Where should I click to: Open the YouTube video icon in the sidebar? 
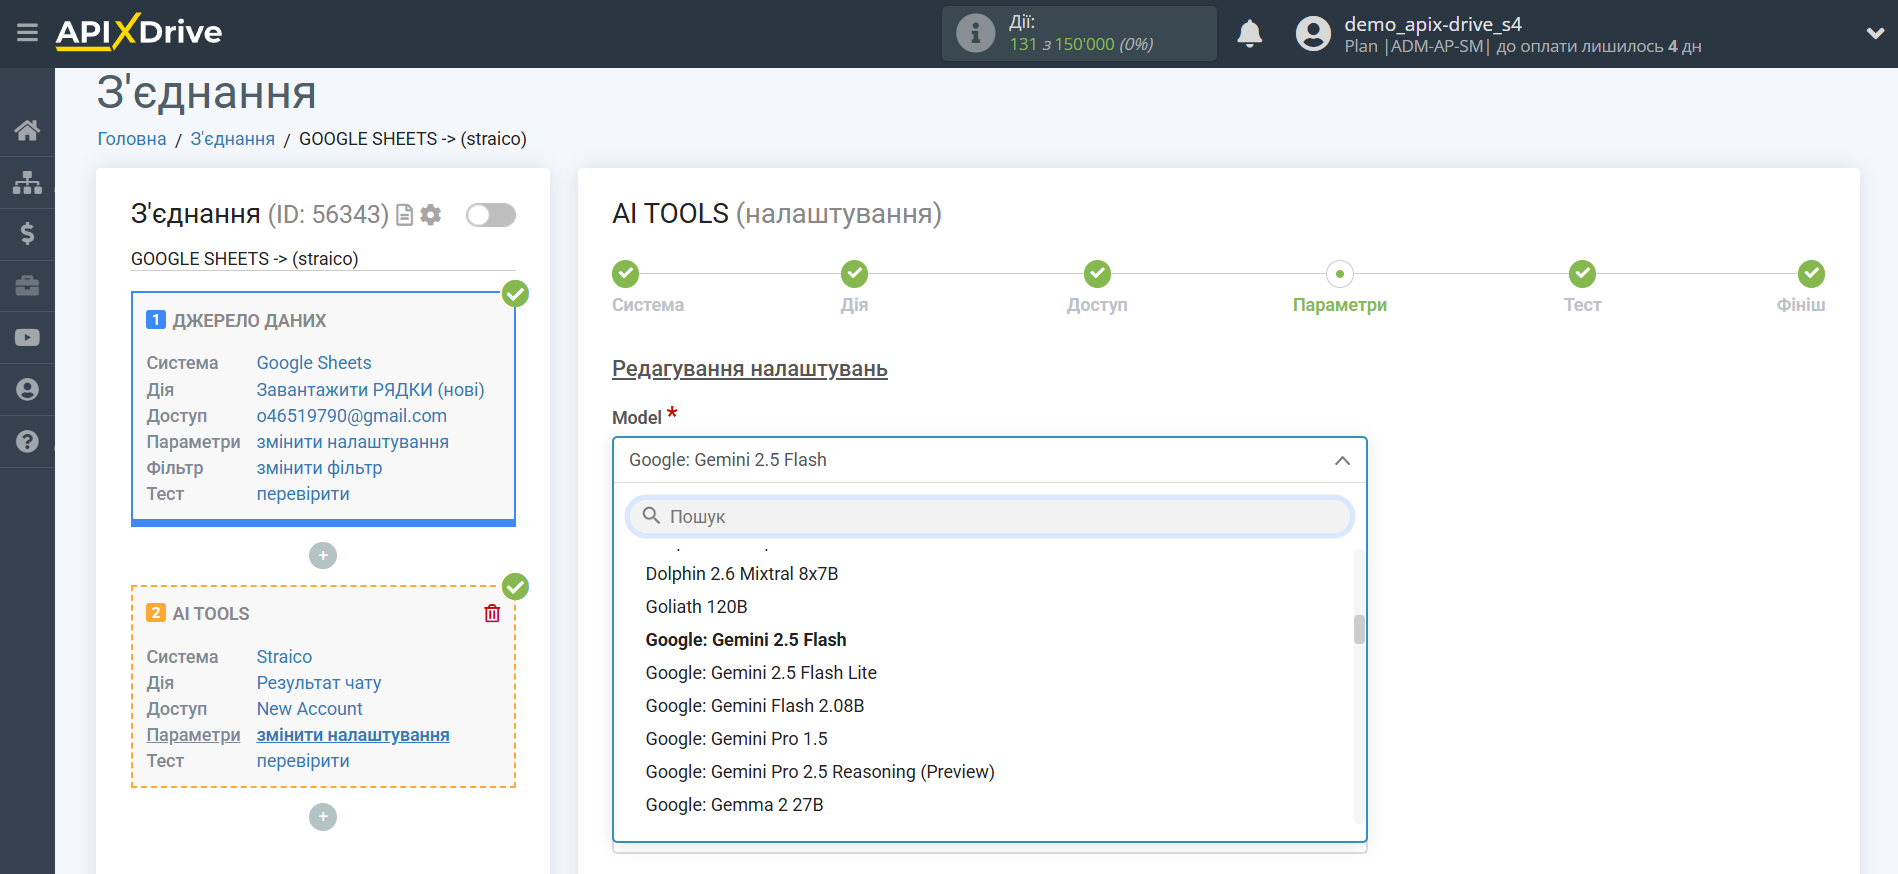click(x=27, y=338)
